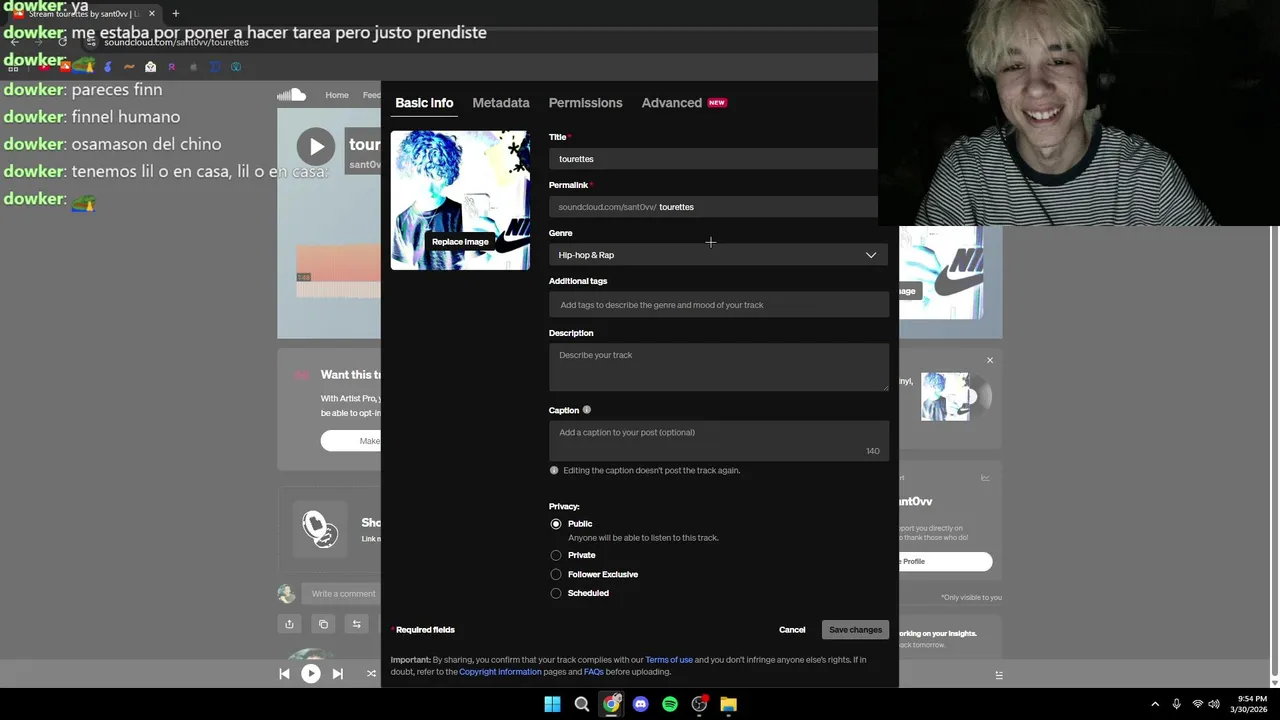Select the Private privacy option

point(556,555)
